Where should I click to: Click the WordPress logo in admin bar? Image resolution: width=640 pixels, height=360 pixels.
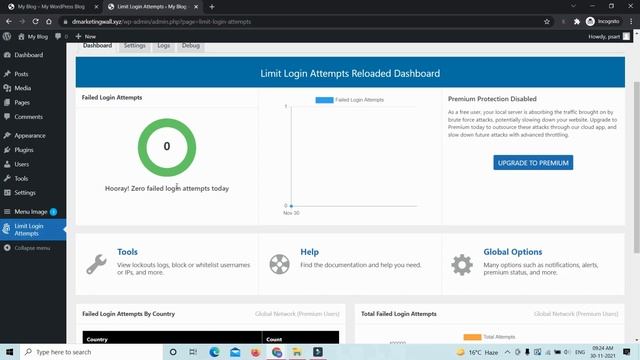coord(7,36)
